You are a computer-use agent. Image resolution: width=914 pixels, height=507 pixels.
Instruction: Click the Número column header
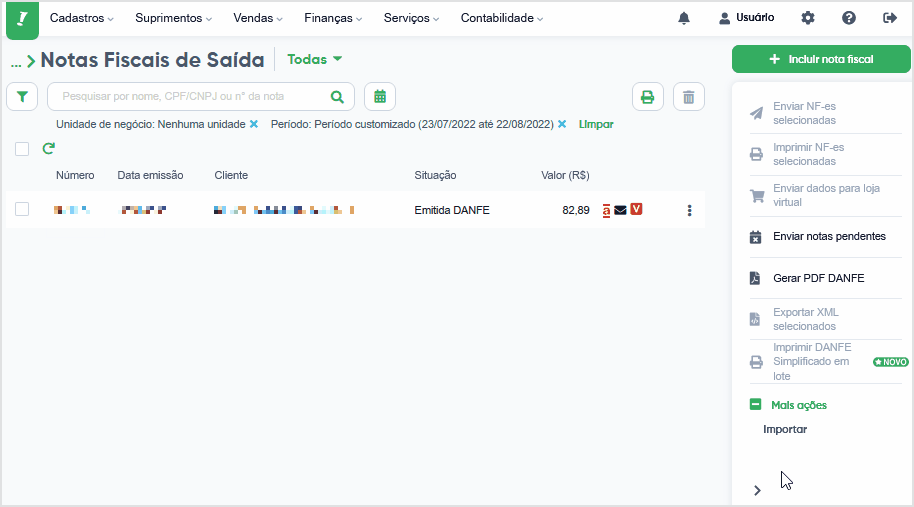click(75, 175)
